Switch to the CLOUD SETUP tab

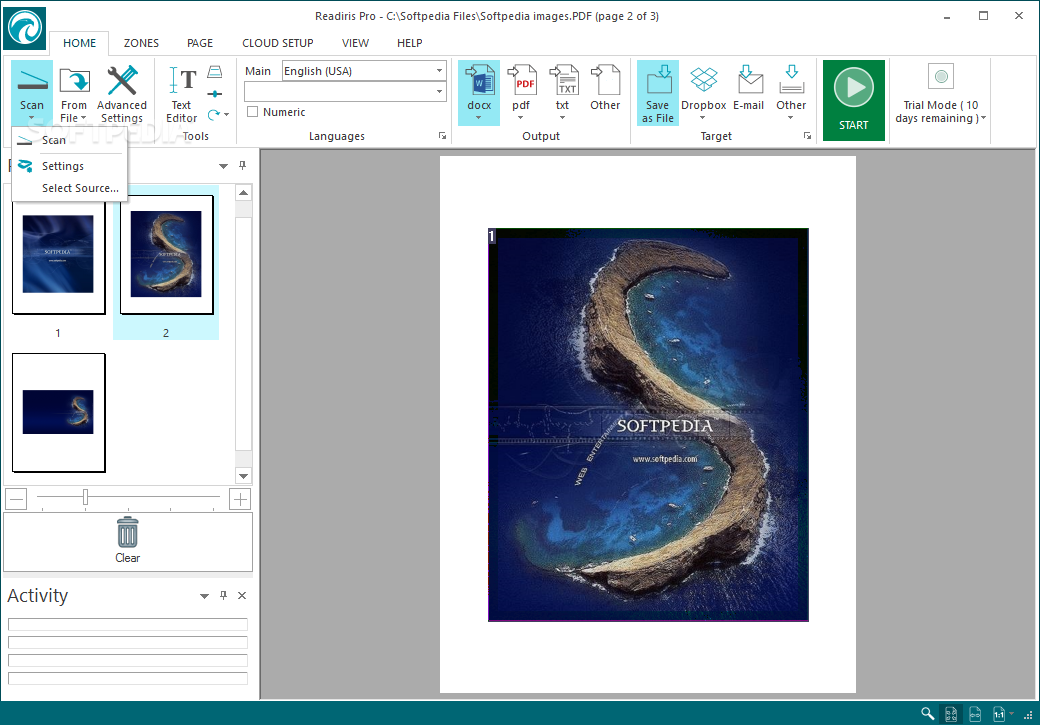pyautogui.click(x=278, y=43)
